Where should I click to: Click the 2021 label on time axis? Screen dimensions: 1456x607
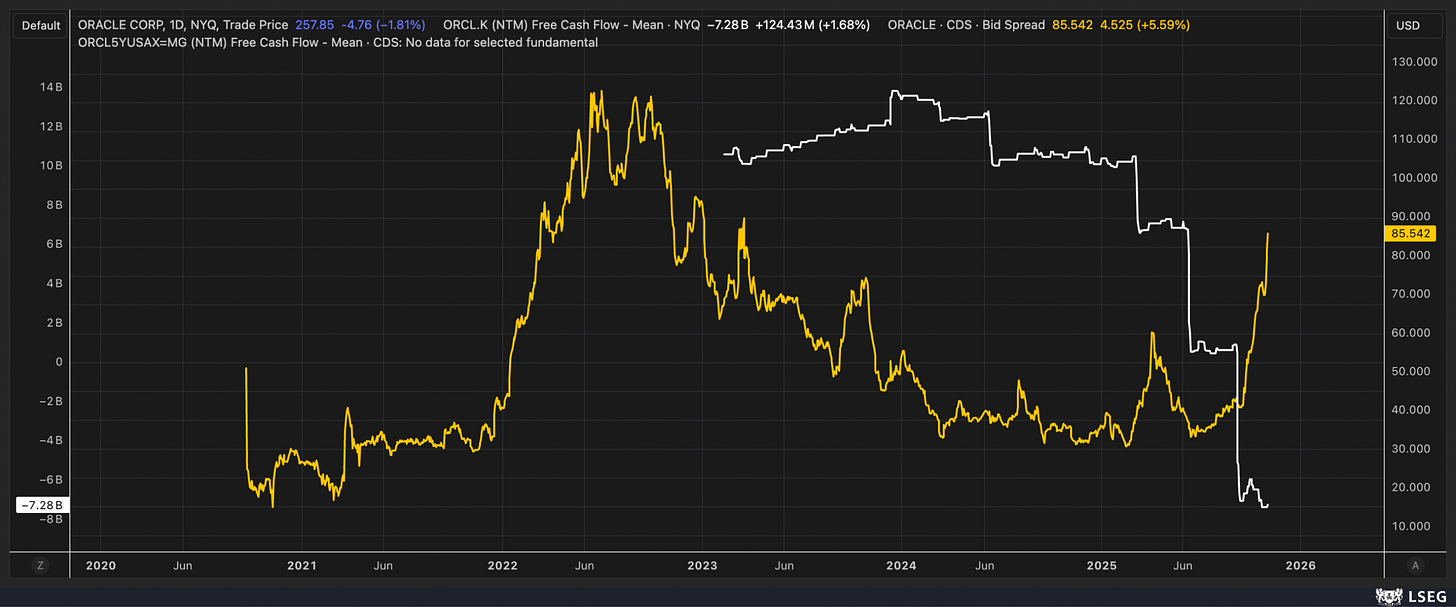coord(301,565)
